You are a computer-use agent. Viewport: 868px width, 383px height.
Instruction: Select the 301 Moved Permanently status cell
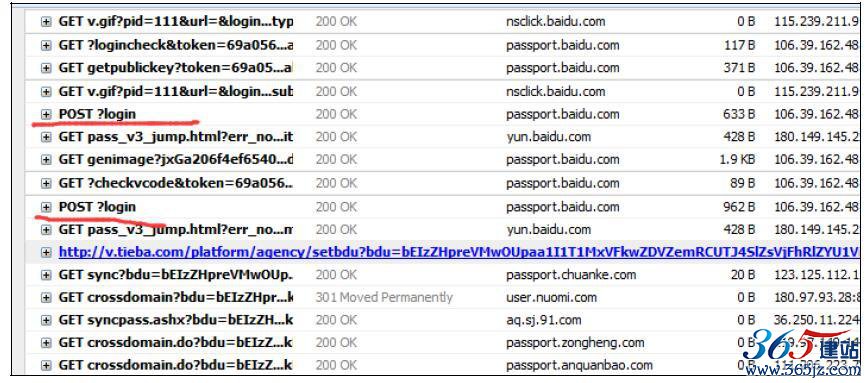tap(384, 297)
